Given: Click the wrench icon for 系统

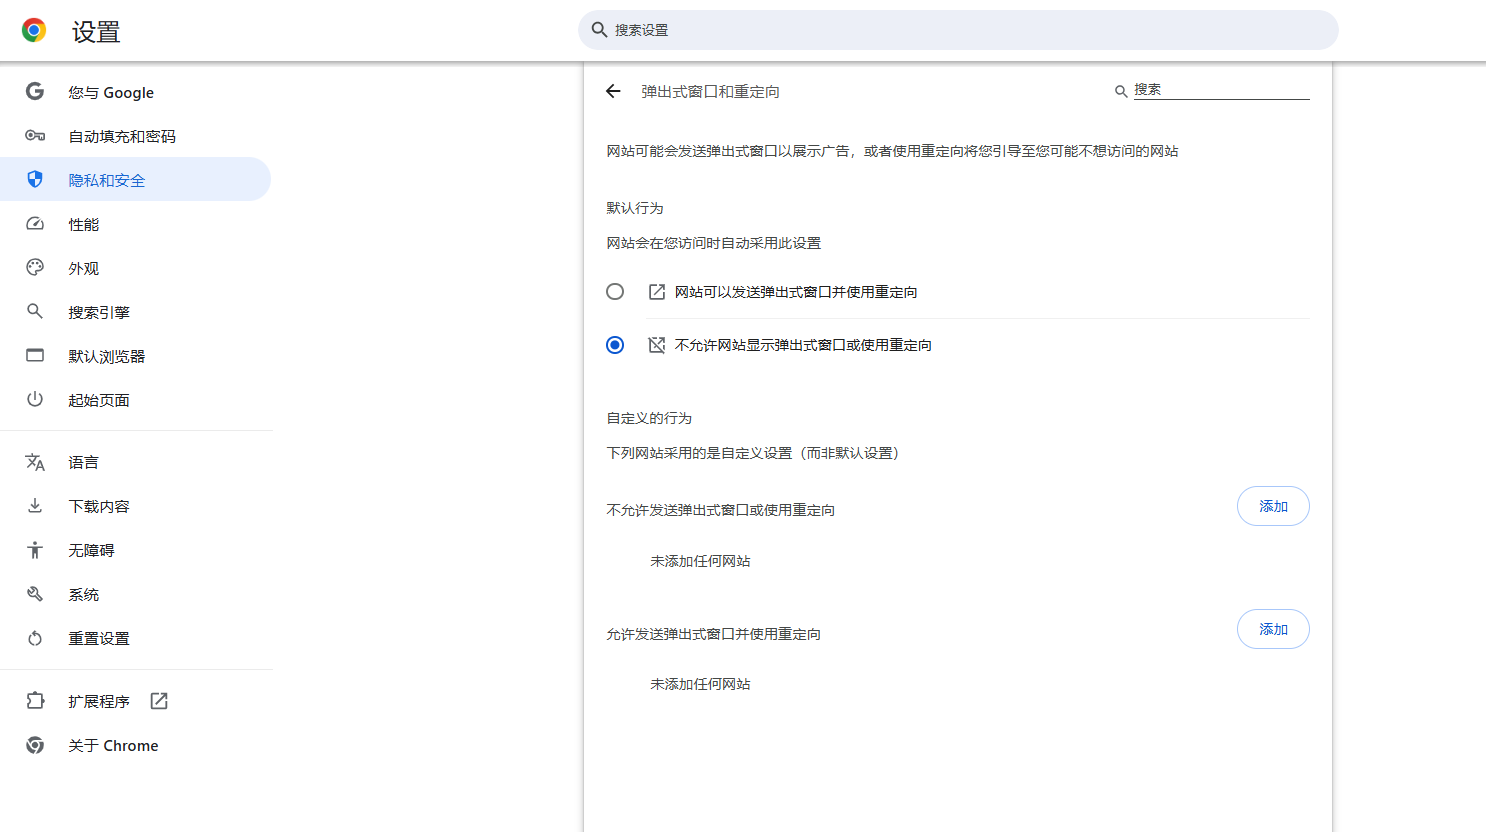Looking at the screenshot, I should click(x=35, y=594).
